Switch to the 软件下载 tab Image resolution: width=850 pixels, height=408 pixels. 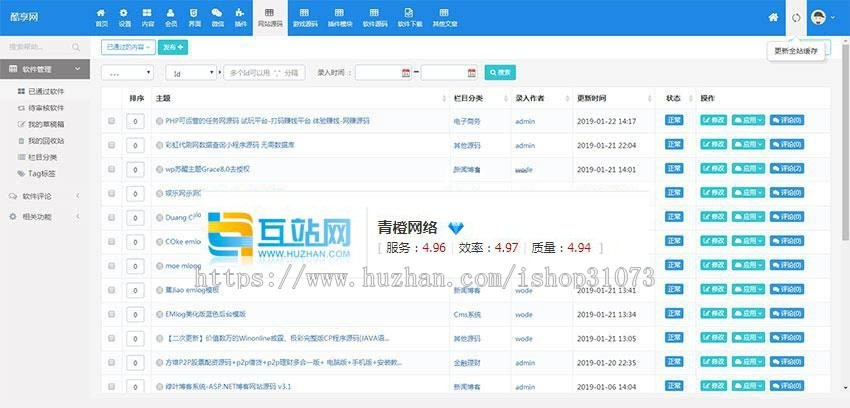pyautogui.click(x=409, y=18)
